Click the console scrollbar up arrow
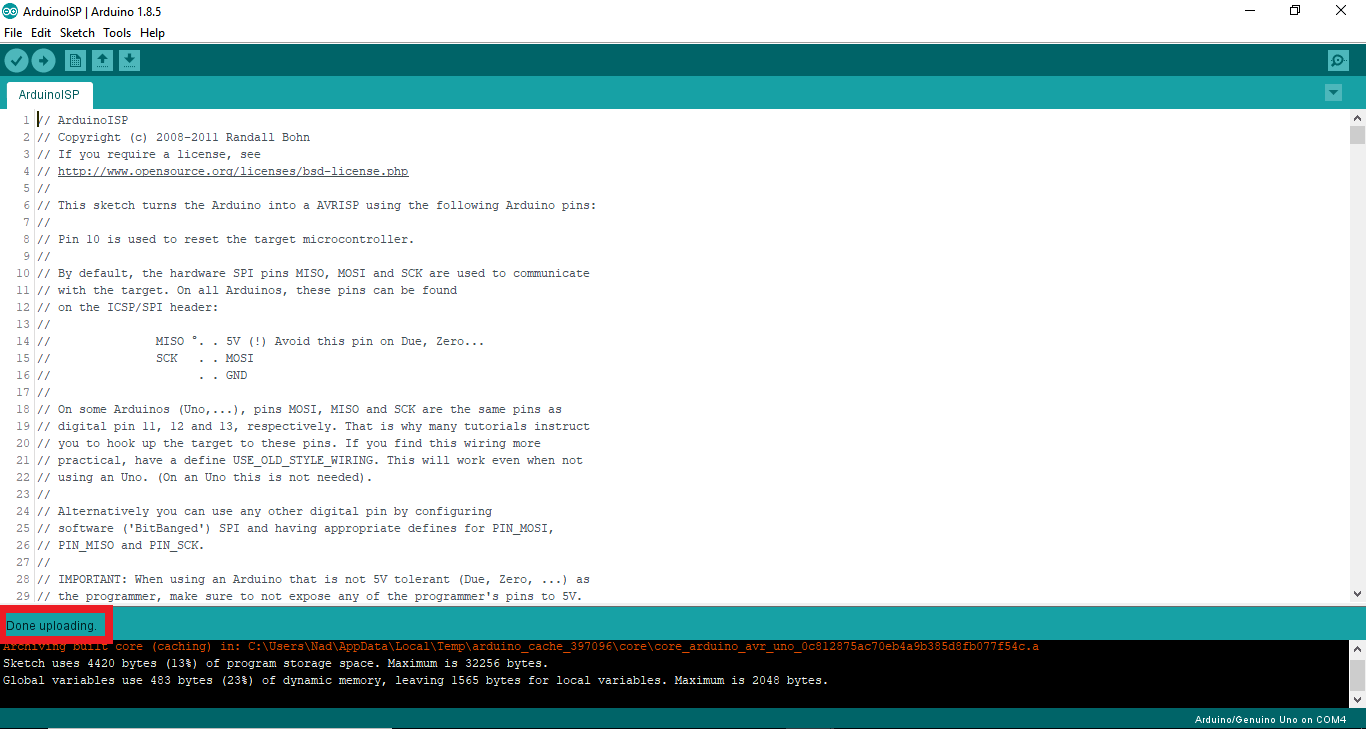 (1357, 648)
